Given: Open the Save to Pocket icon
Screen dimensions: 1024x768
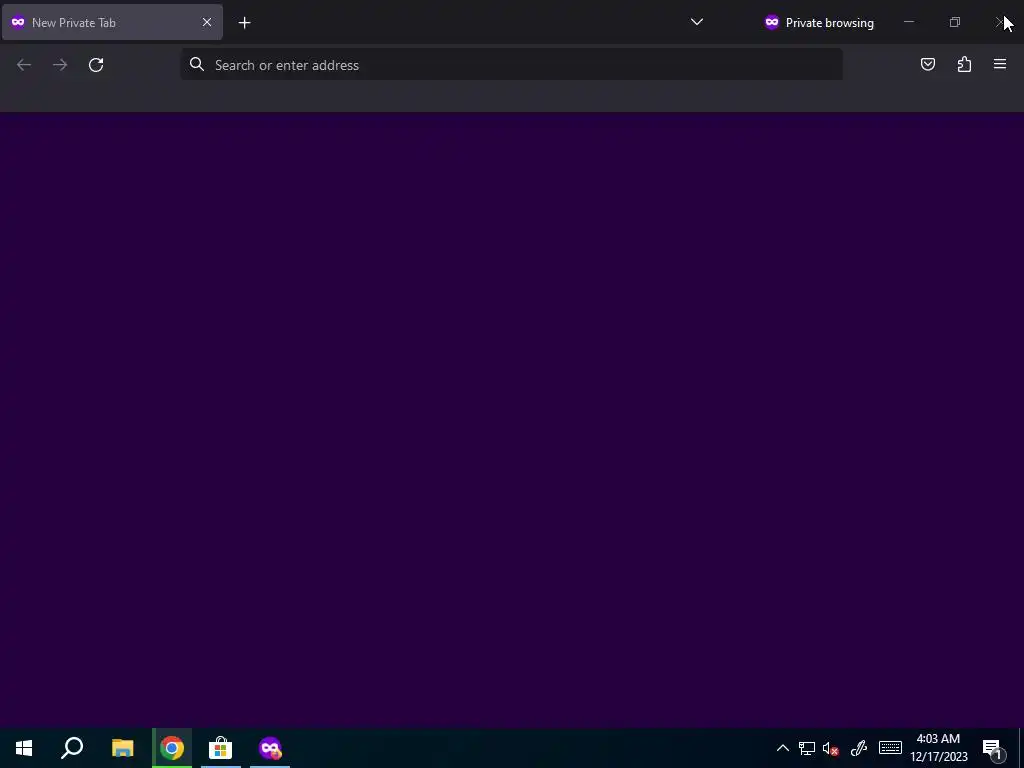Looking at the screenshot, I should [927, 64].
